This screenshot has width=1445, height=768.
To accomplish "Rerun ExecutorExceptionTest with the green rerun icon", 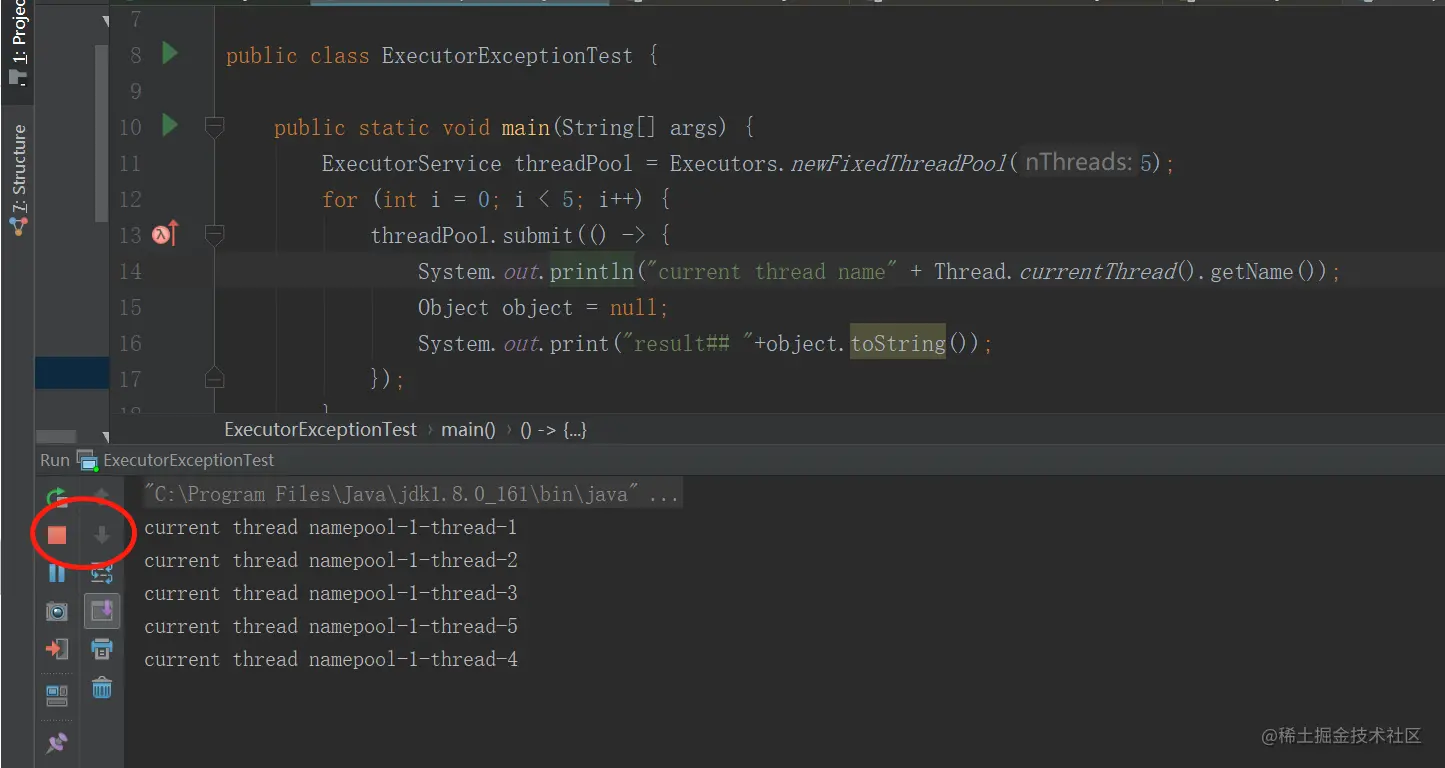I will (x=57, y=497).
